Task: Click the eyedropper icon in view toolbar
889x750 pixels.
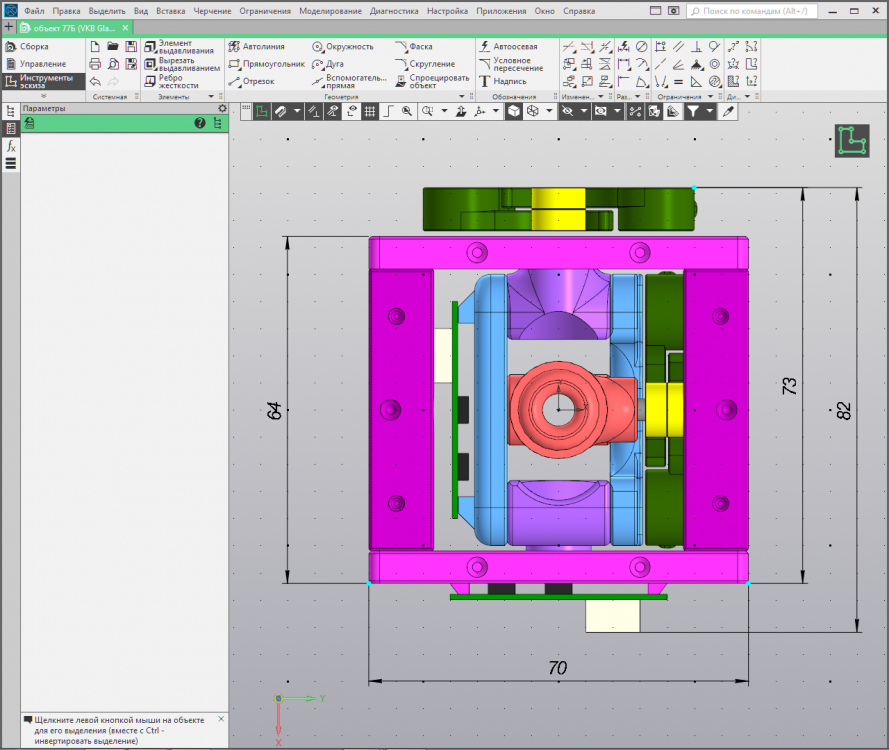Action: 729,112
